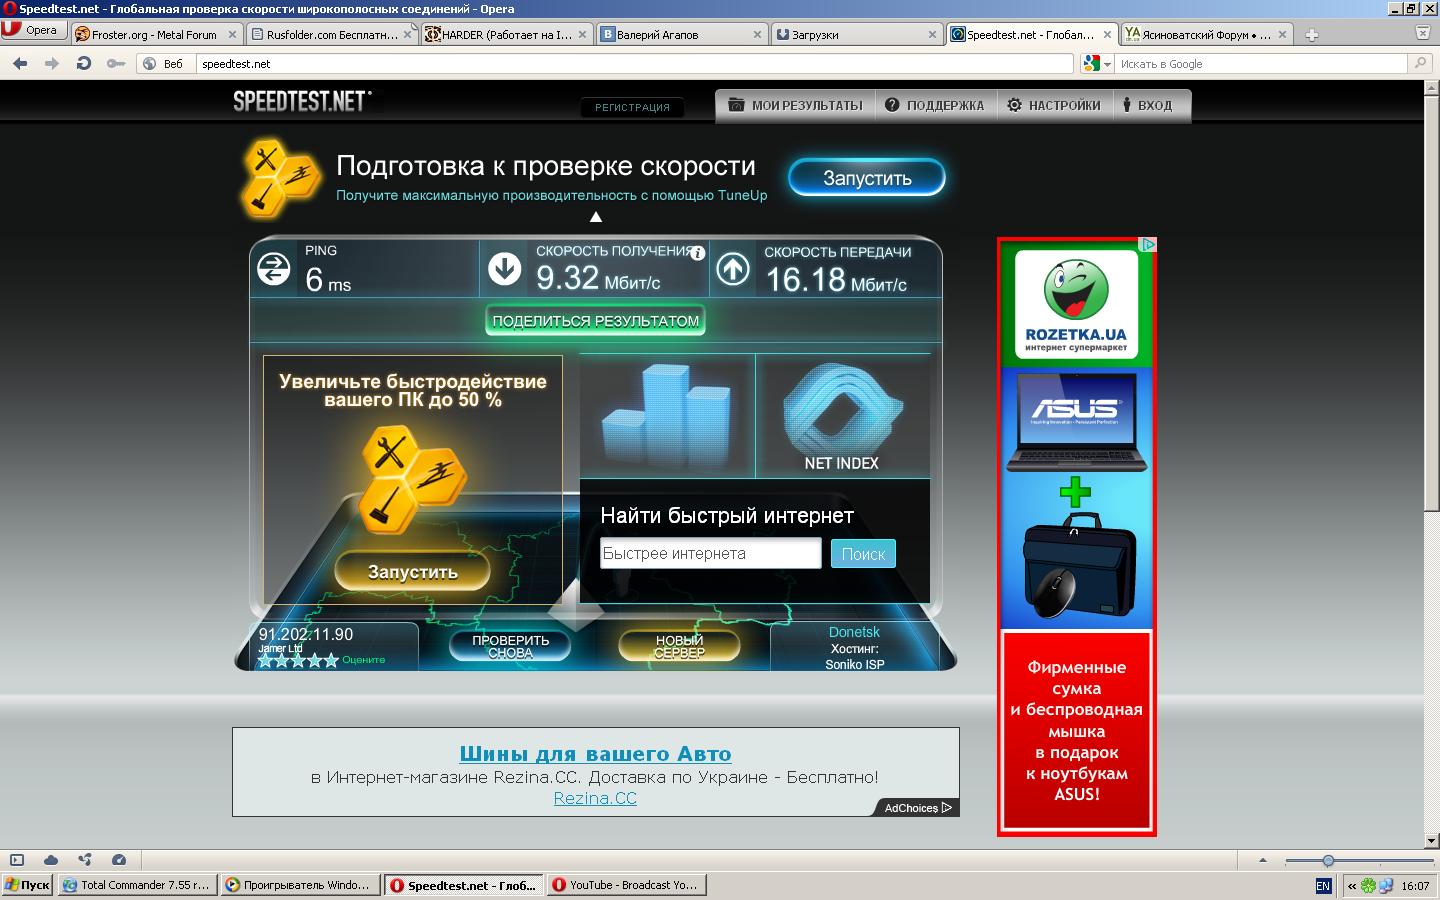Open the Настройки menu item

click(x=1054, y=105)
